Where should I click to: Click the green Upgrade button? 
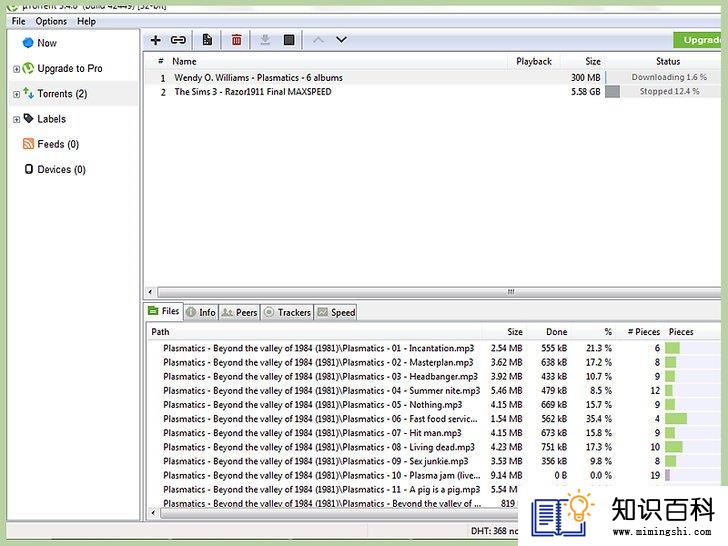point(697,40)
